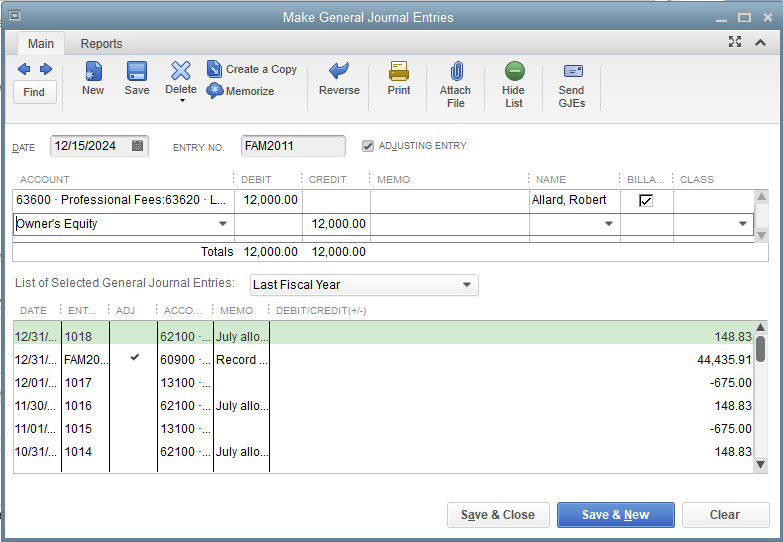Uncheck Billable for Allard, Robert line
Viewport: 783px width, 542px height.
click(646, 200)
